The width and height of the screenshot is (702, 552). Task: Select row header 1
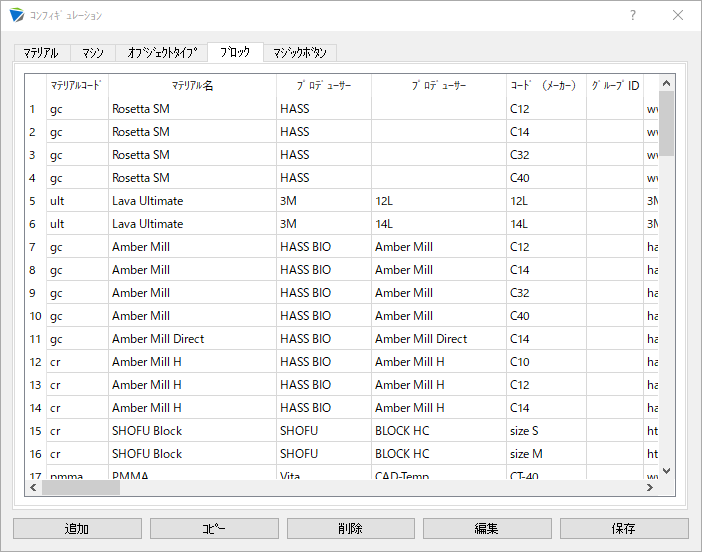point(35,109)
